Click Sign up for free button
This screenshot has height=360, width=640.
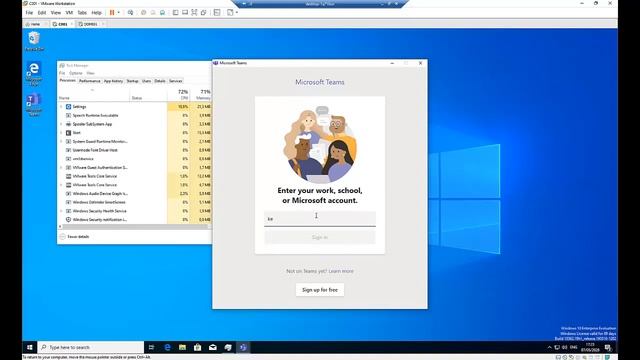(x=320, y=290)
